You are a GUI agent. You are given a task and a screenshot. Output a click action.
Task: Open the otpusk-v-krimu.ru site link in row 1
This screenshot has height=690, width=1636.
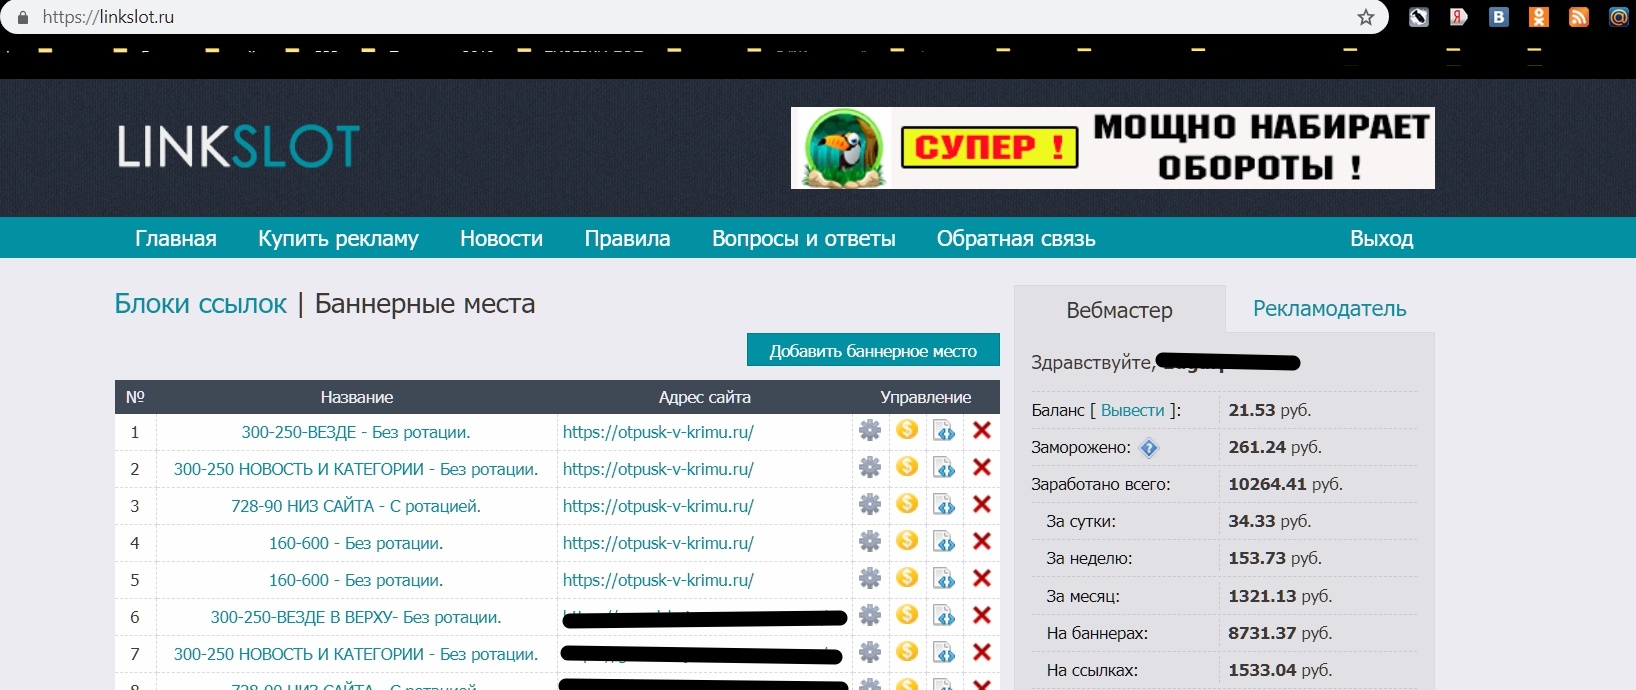[x=658, y=432]
